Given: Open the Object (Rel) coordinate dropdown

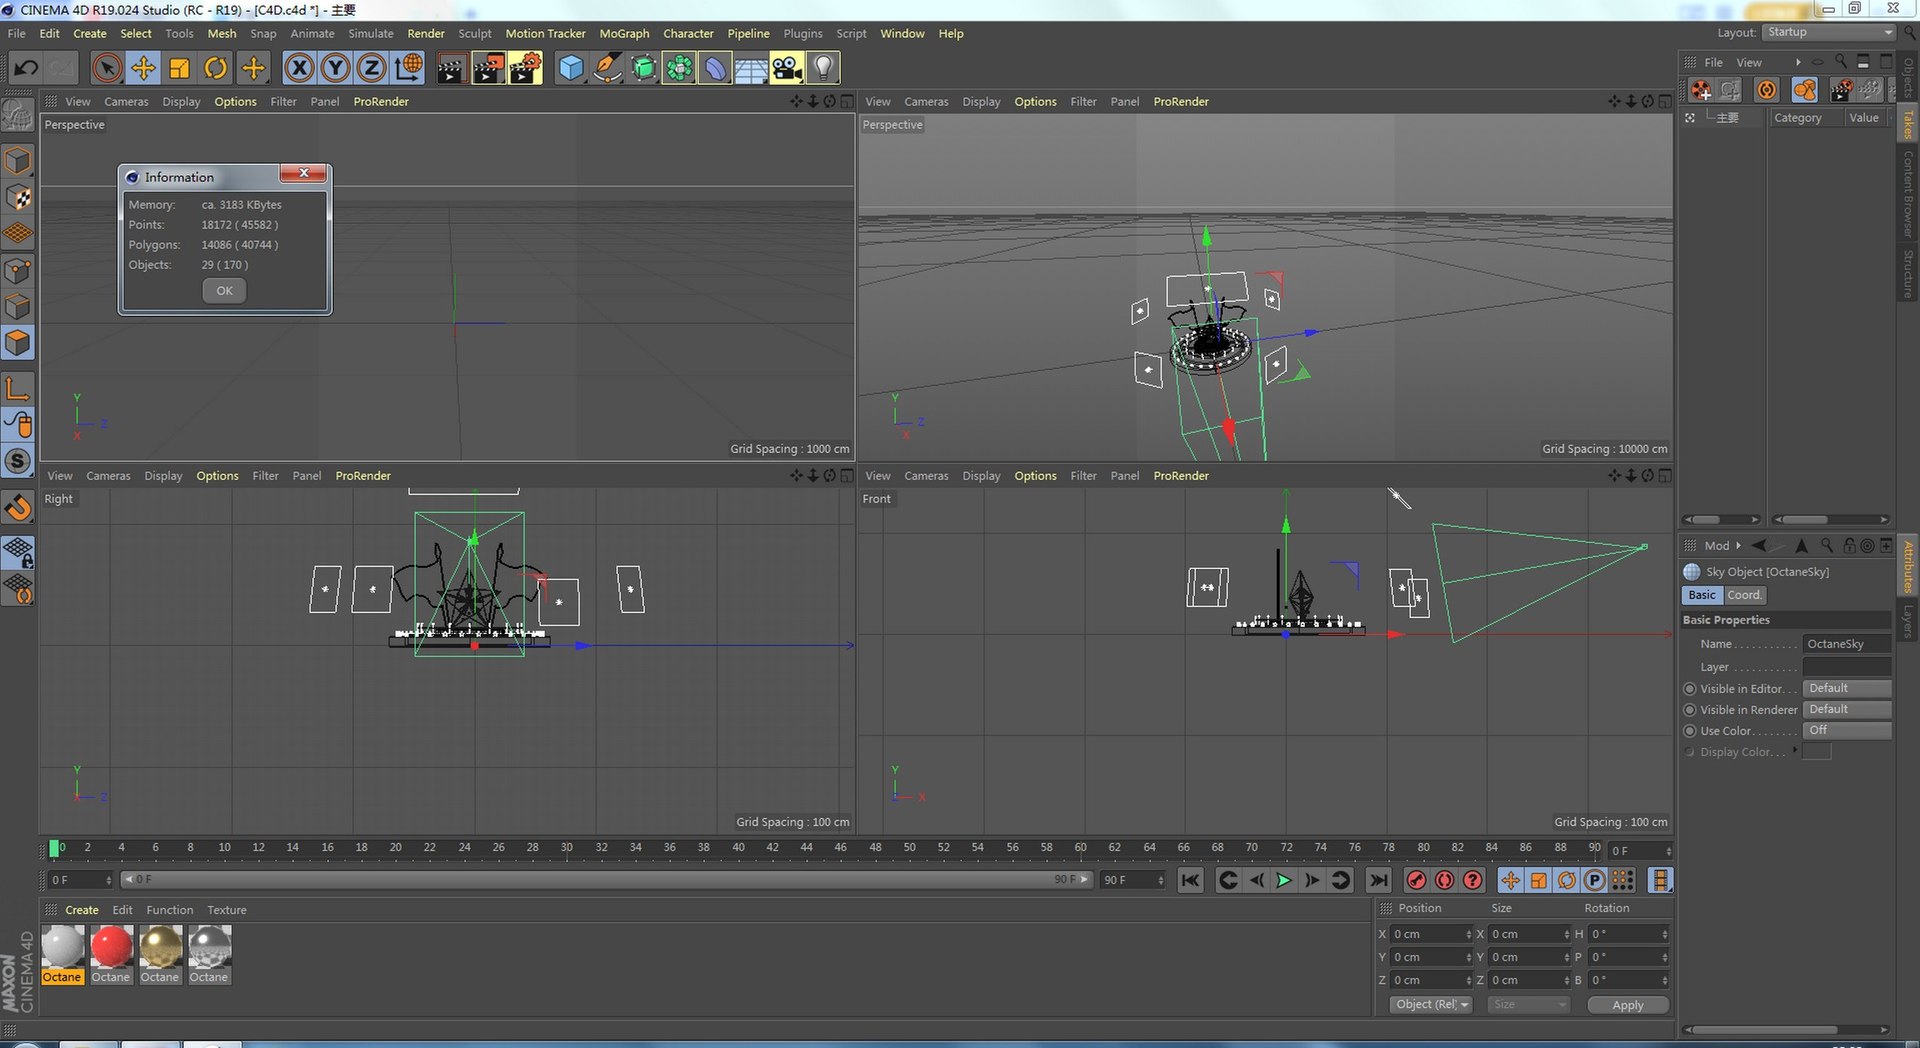Looking at the screenshot, I should (x=1431, y=1004).
